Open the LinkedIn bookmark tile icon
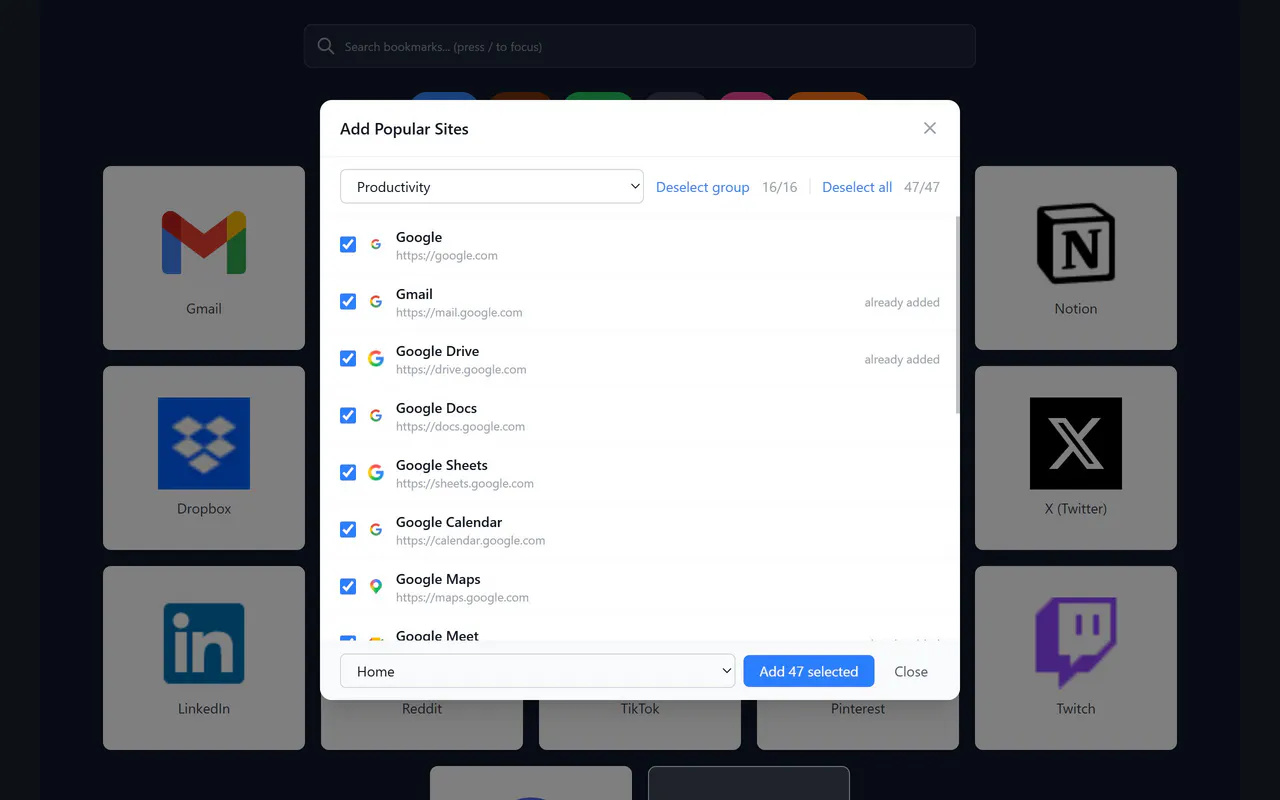1280x800 pixels. click(204, 643)
